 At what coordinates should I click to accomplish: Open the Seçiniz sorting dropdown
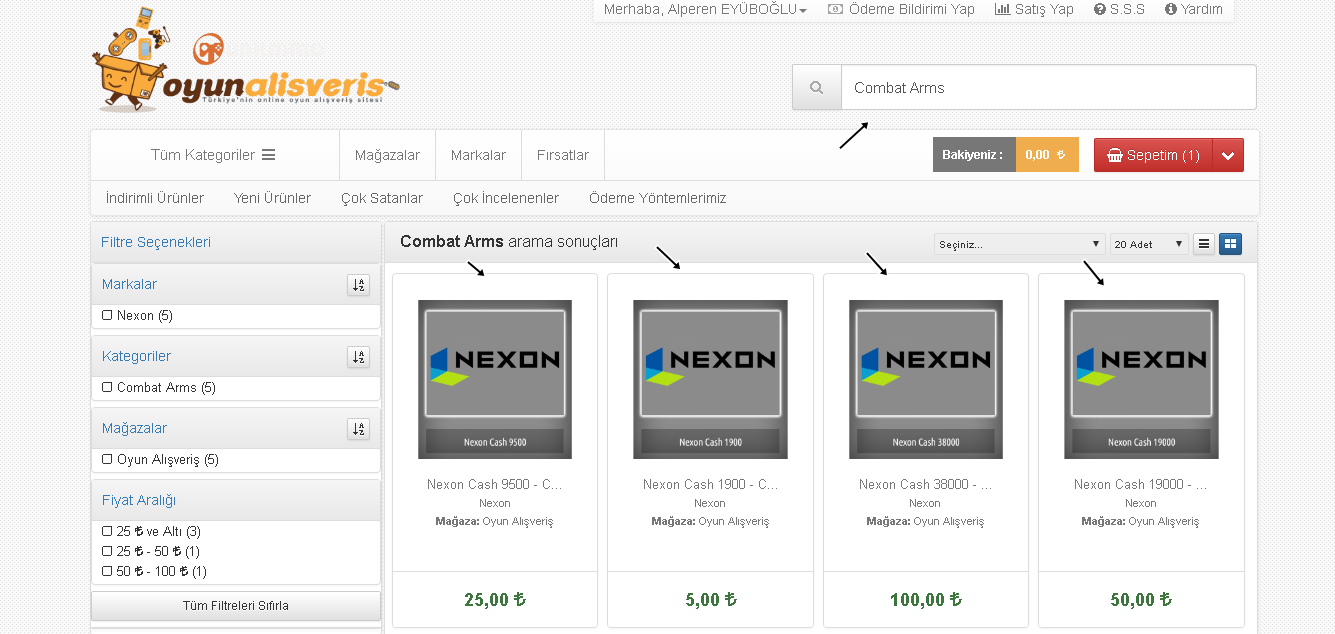pos(1019,244)
